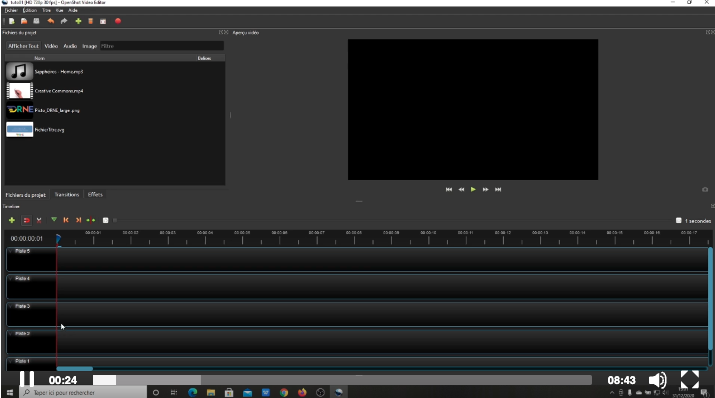Pause the tutorial video player
This screenshot has width=715, height=398.
point(27,379)
